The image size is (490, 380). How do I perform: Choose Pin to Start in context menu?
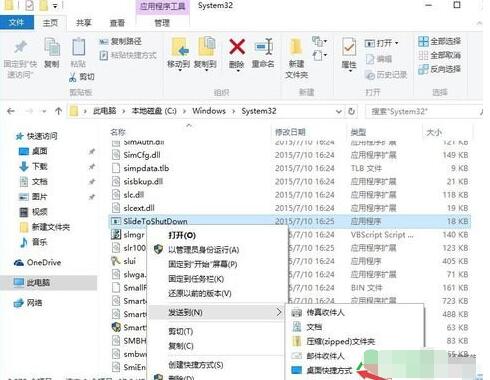click(203, 265)
